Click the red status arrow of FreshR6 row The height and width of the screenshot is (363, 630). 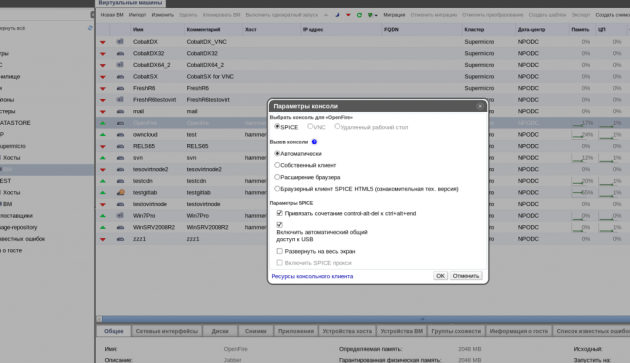point(103,88)
